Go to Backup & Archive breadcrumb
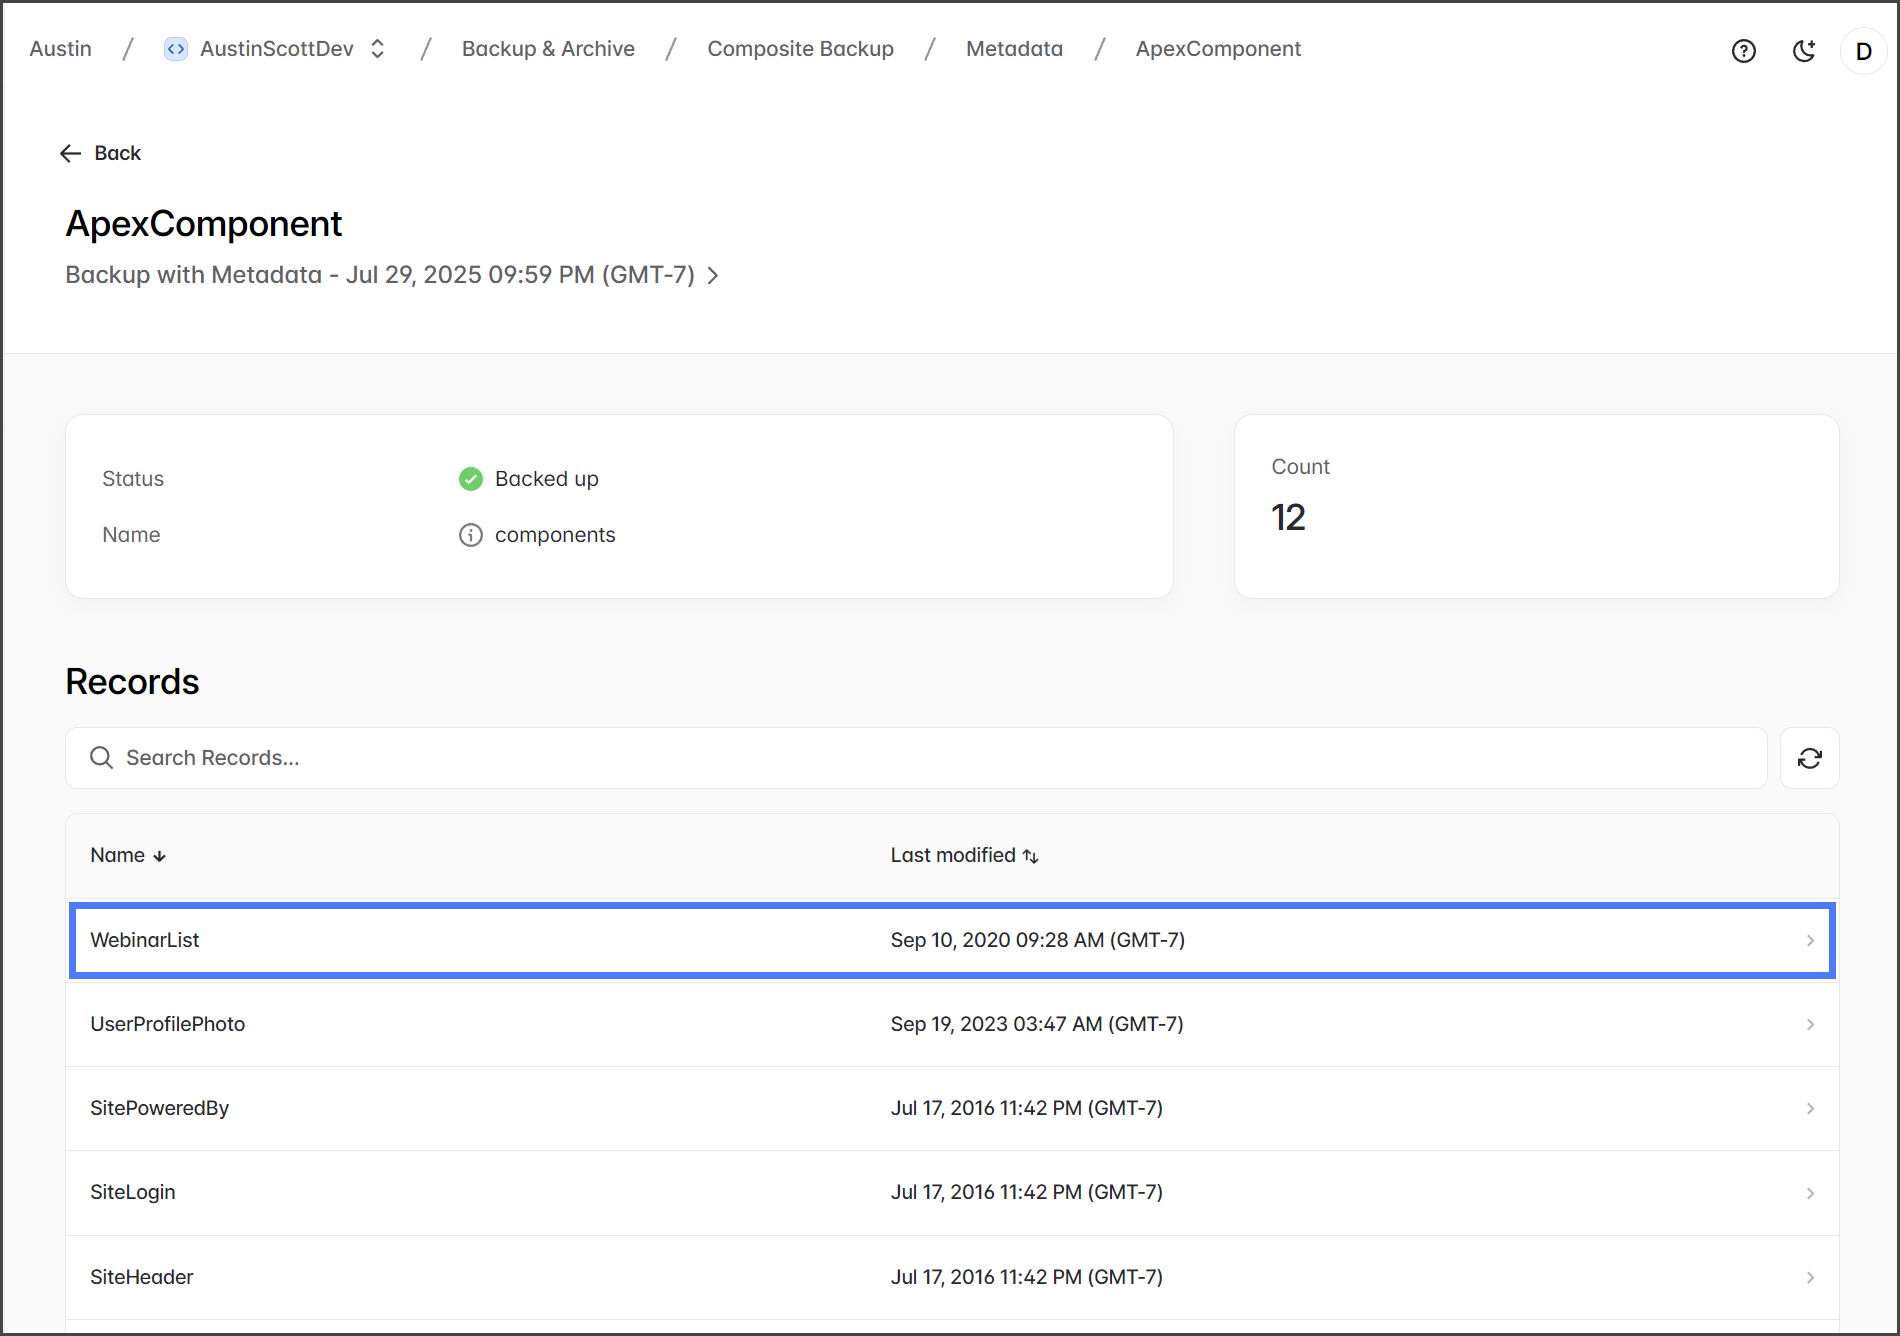1900x1336 pixels. tap(548, 49)
